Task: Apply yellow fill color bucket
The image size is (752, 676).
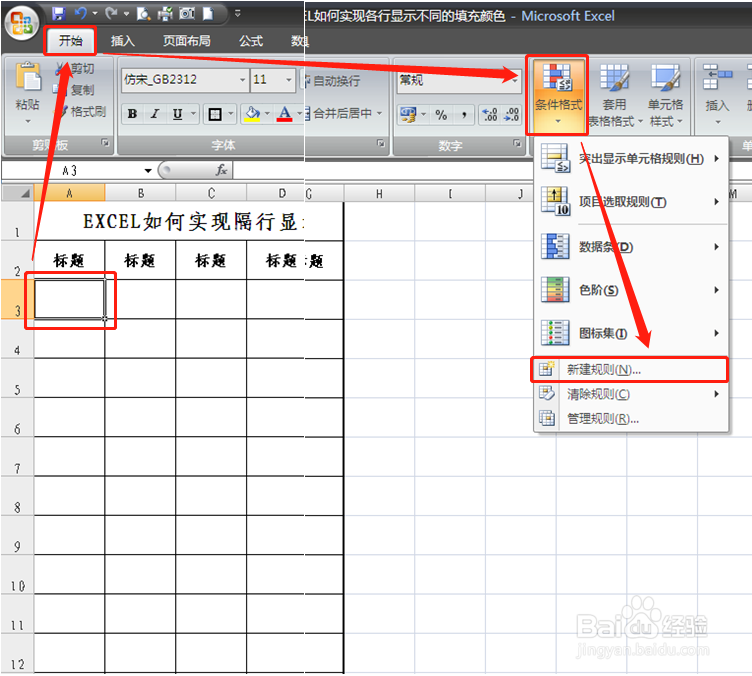Action: (x=252, y=114)
